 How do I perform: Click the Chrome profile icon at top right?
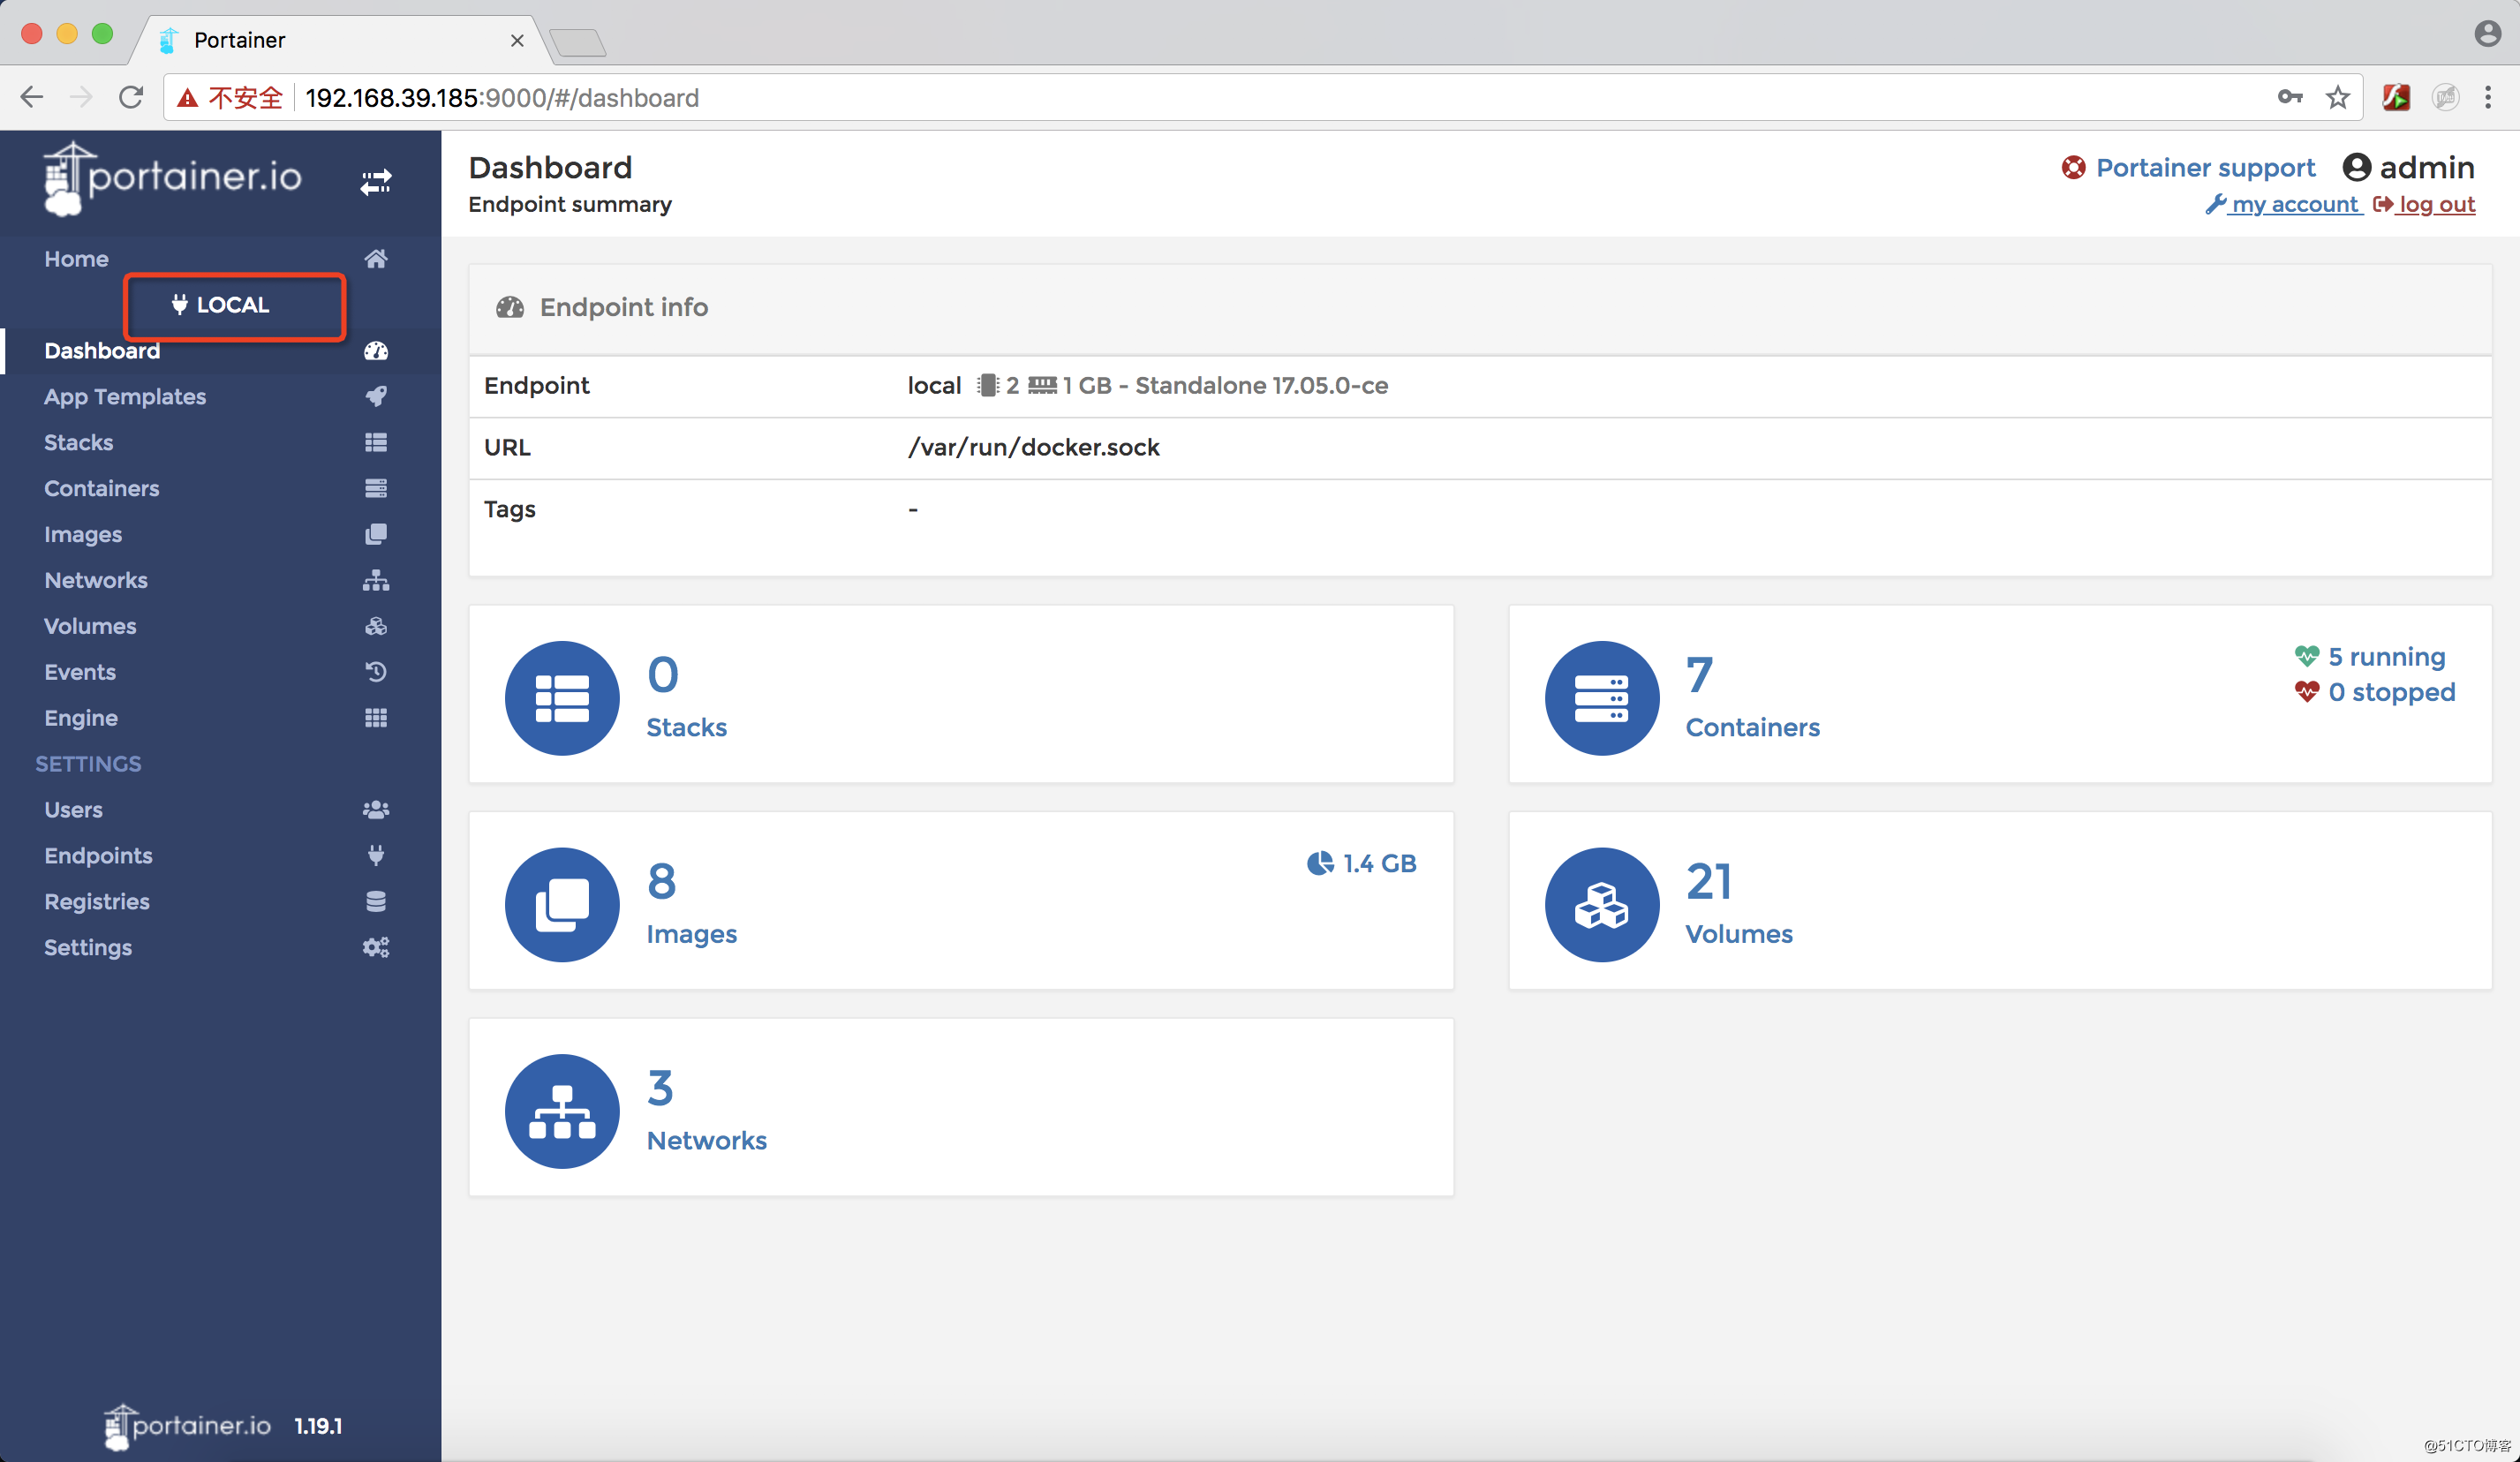pyautogui.click(x=2488, y=34)
